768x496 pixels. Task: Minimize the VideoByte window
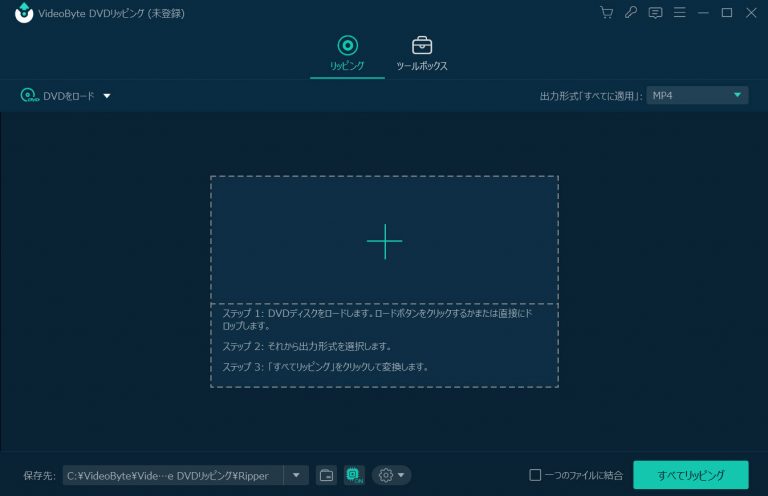(703, 13)
